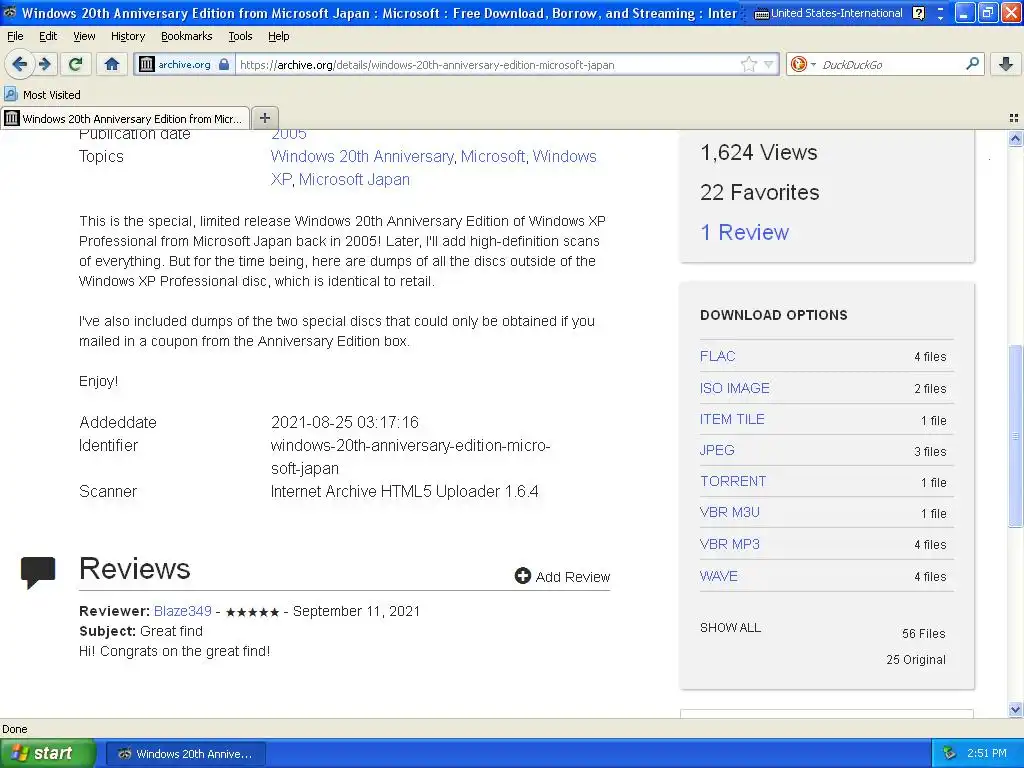Open the Microsoft Japan topic link
The width and height of the screenshot is (1024, 768).
pyautogui.click(x=354, y=180)
